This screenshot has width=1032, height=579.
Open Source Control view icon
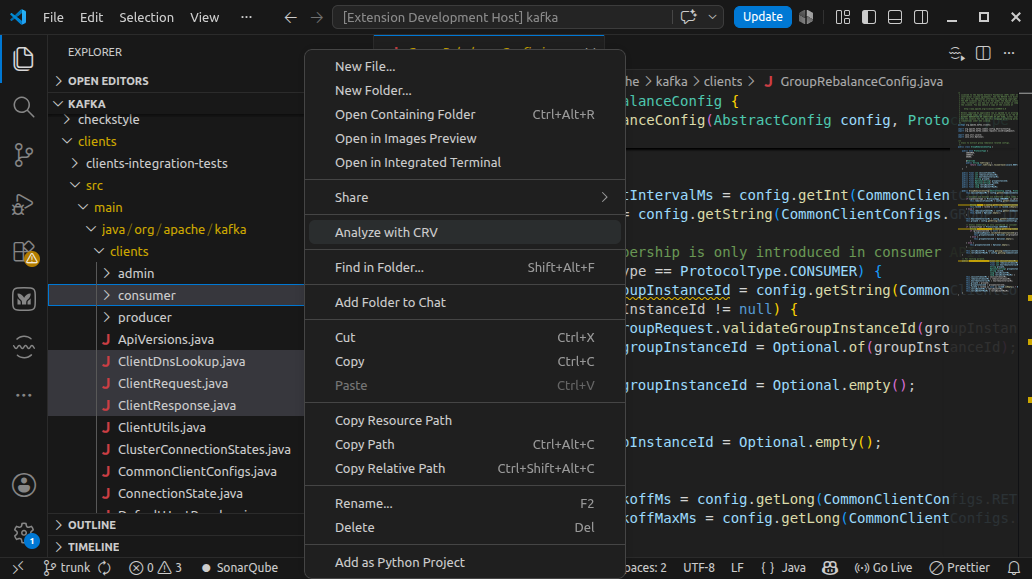click(x=24, y=155)
